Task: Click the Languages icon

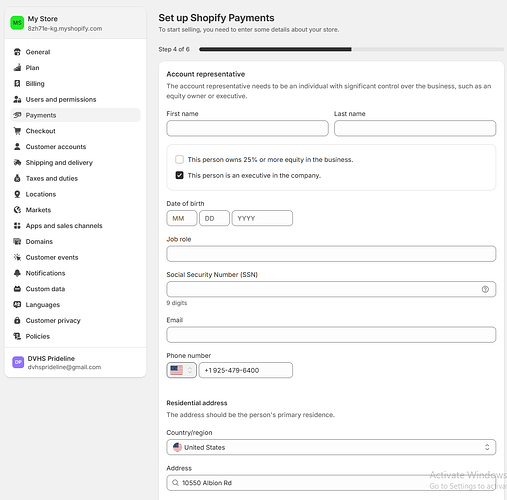Action: point(17,304)
